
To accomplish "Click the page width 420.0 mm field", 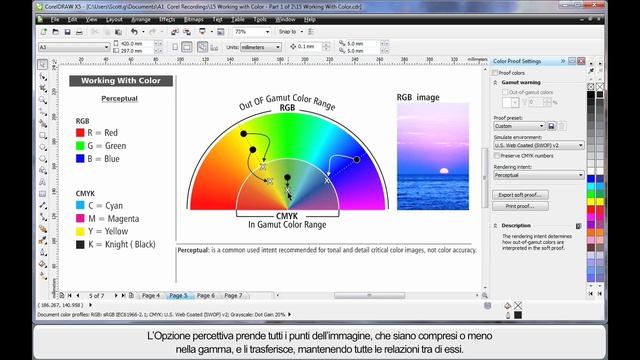I will coord(137,44).
